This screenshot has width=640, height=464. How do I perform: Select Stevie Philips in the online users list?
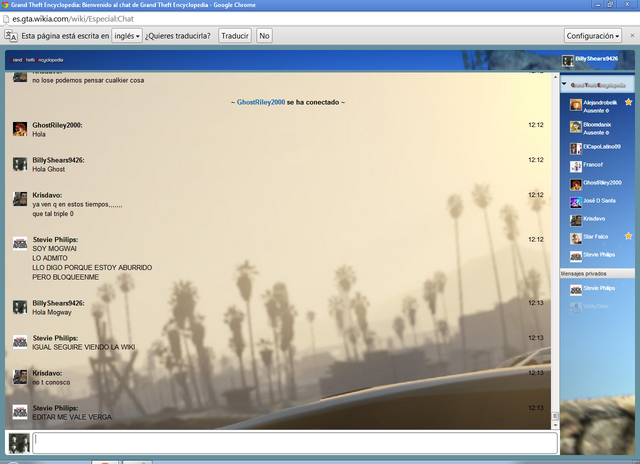tap(599, 254)
